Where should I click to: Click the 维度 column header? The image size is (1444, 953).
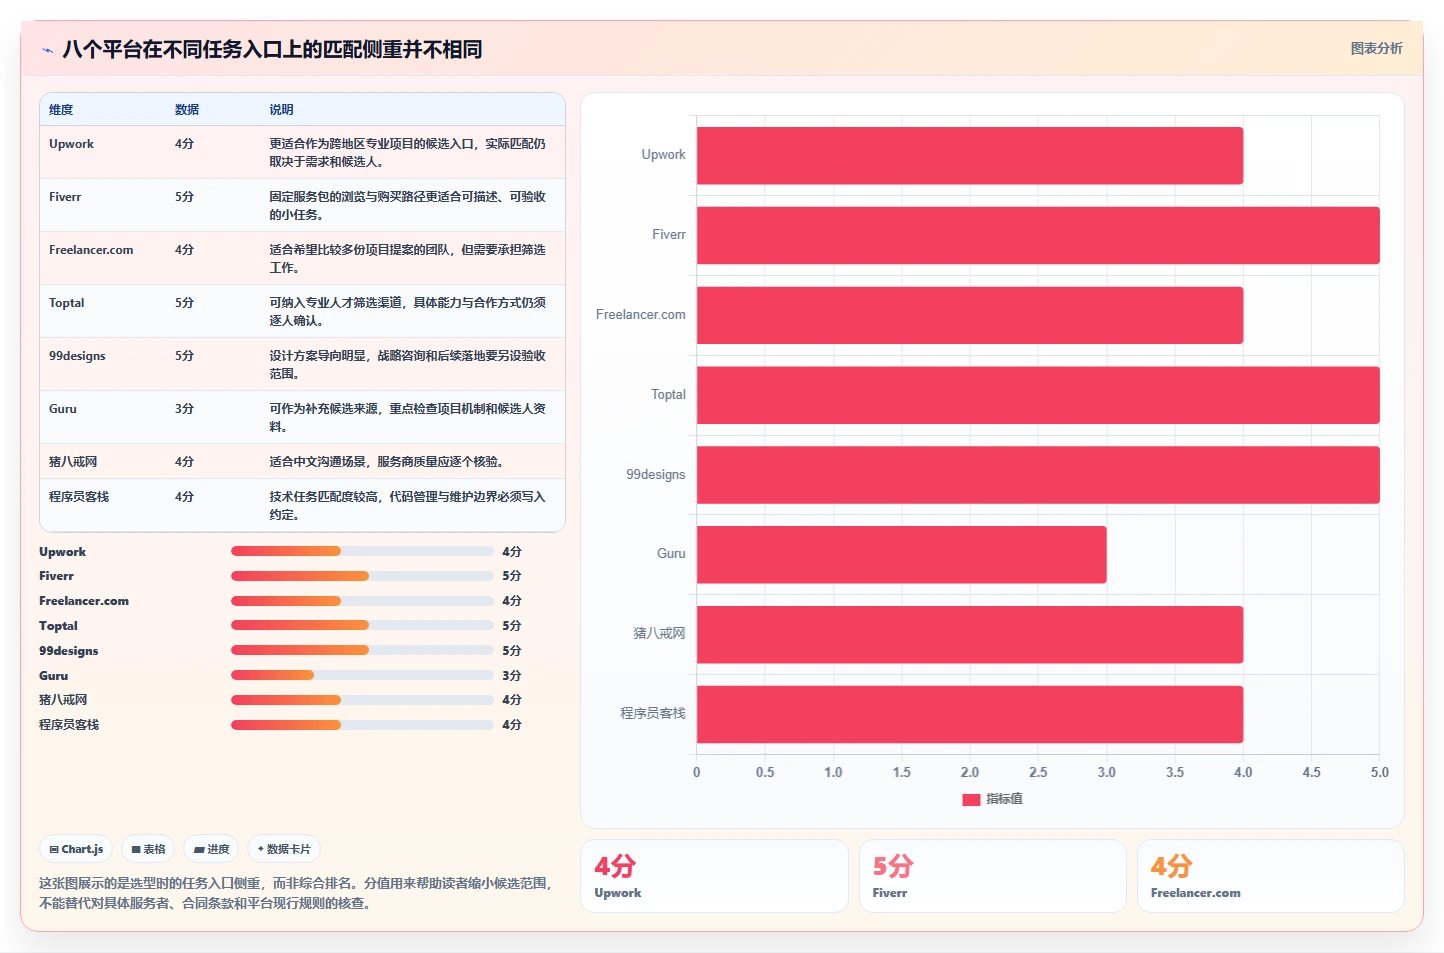tap(61, 110)
